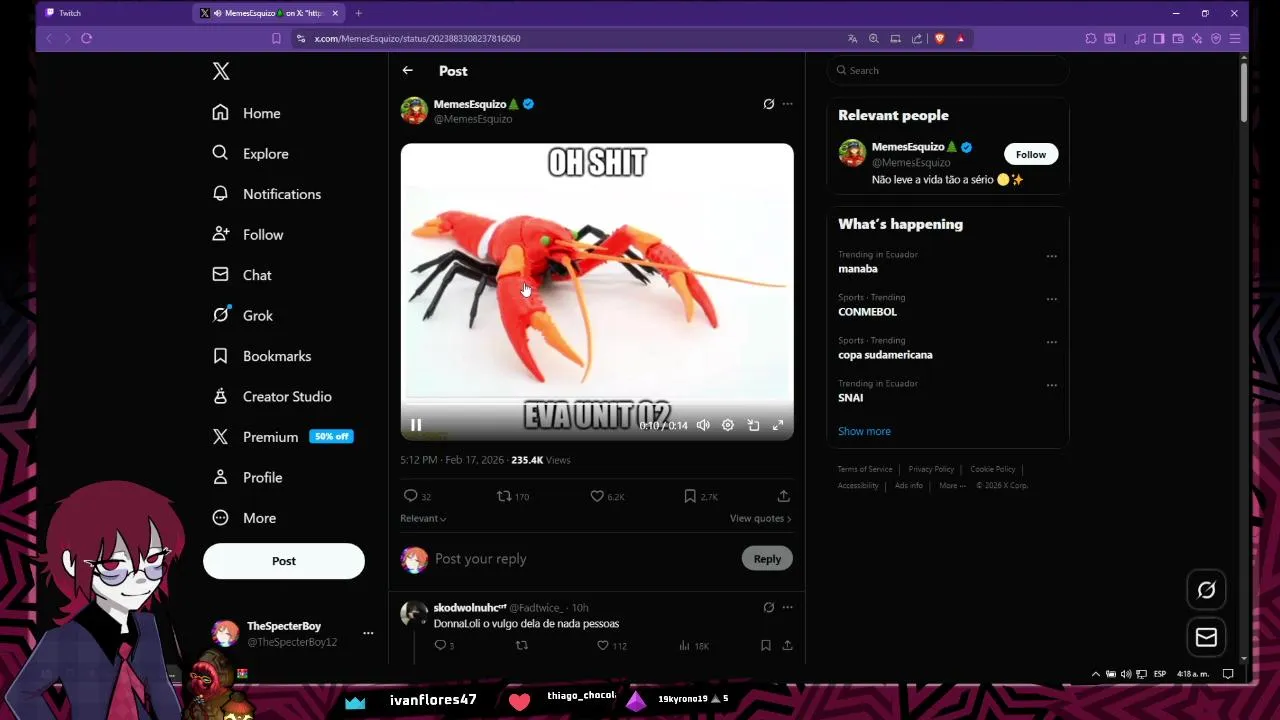Click the white Post button in sidebar

[284, 561]
